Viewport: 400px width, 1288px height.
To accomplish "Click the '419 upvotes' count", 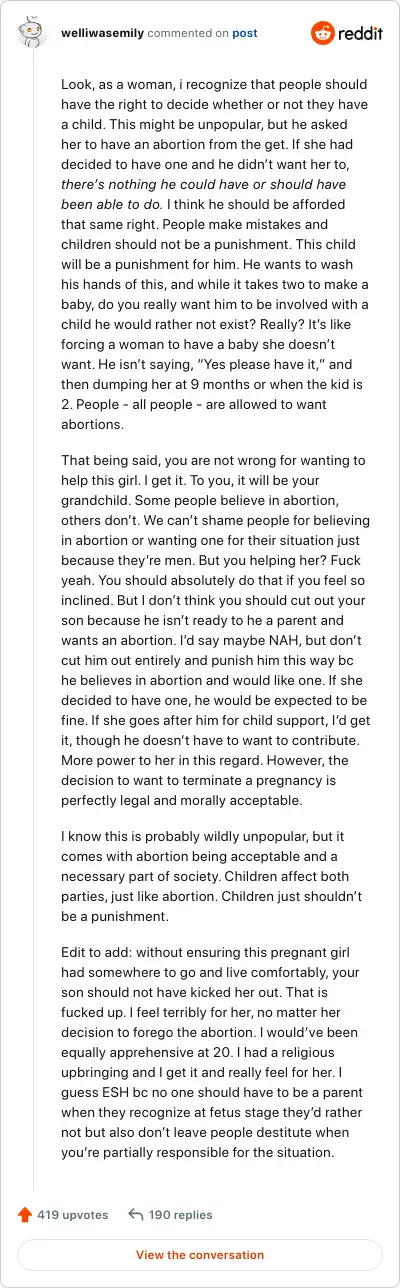I will 72,1215.
